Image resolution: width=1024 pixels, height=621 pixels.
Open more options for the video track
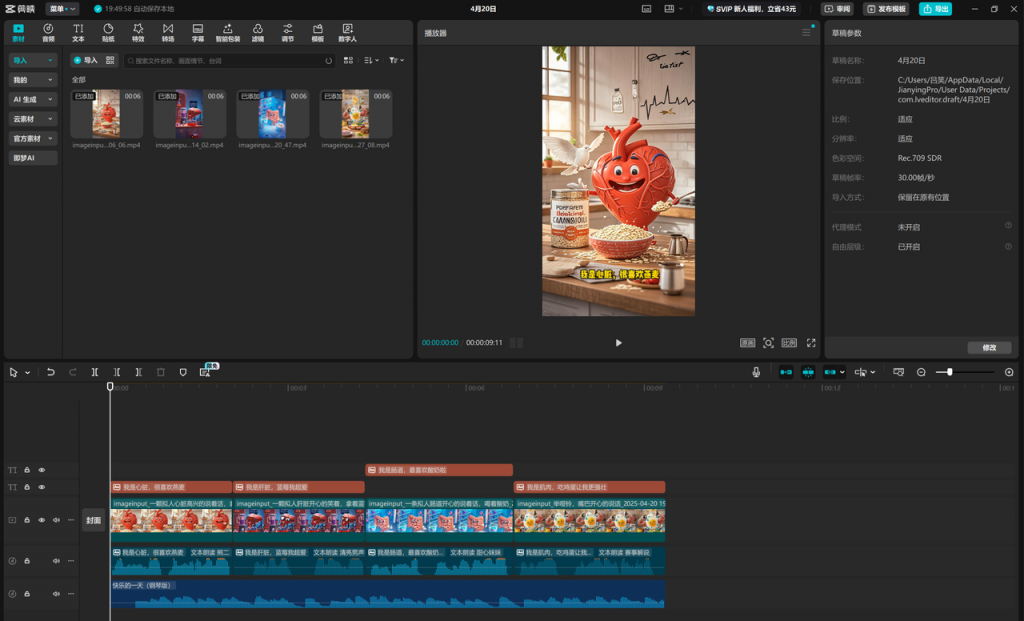click(x=71, y=520)
